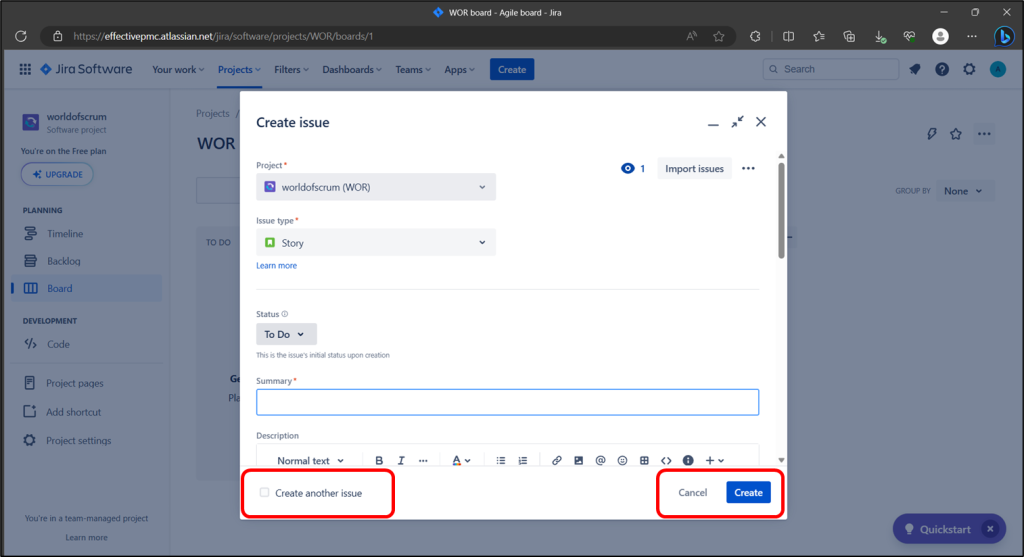Open Normal text style dropdown

point(310,460)
